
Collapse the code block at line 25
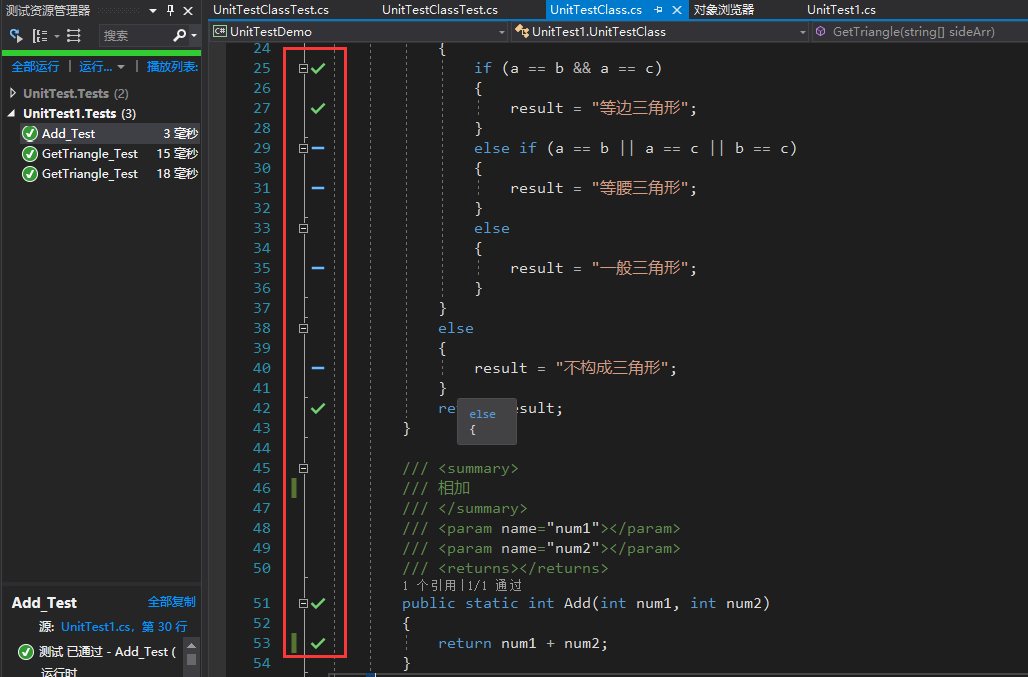(x=303, y=68)
